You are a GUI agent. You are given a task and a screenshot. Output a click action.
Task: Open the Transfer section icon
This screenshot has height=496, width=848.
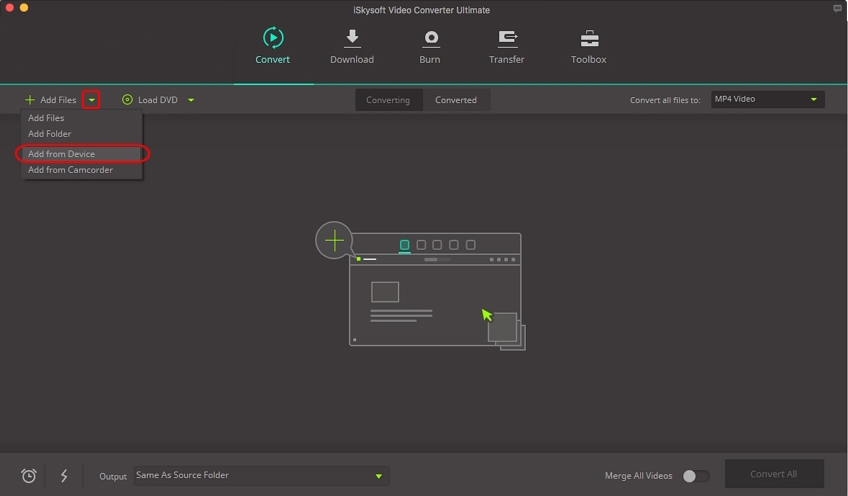[x=507, y=38]
